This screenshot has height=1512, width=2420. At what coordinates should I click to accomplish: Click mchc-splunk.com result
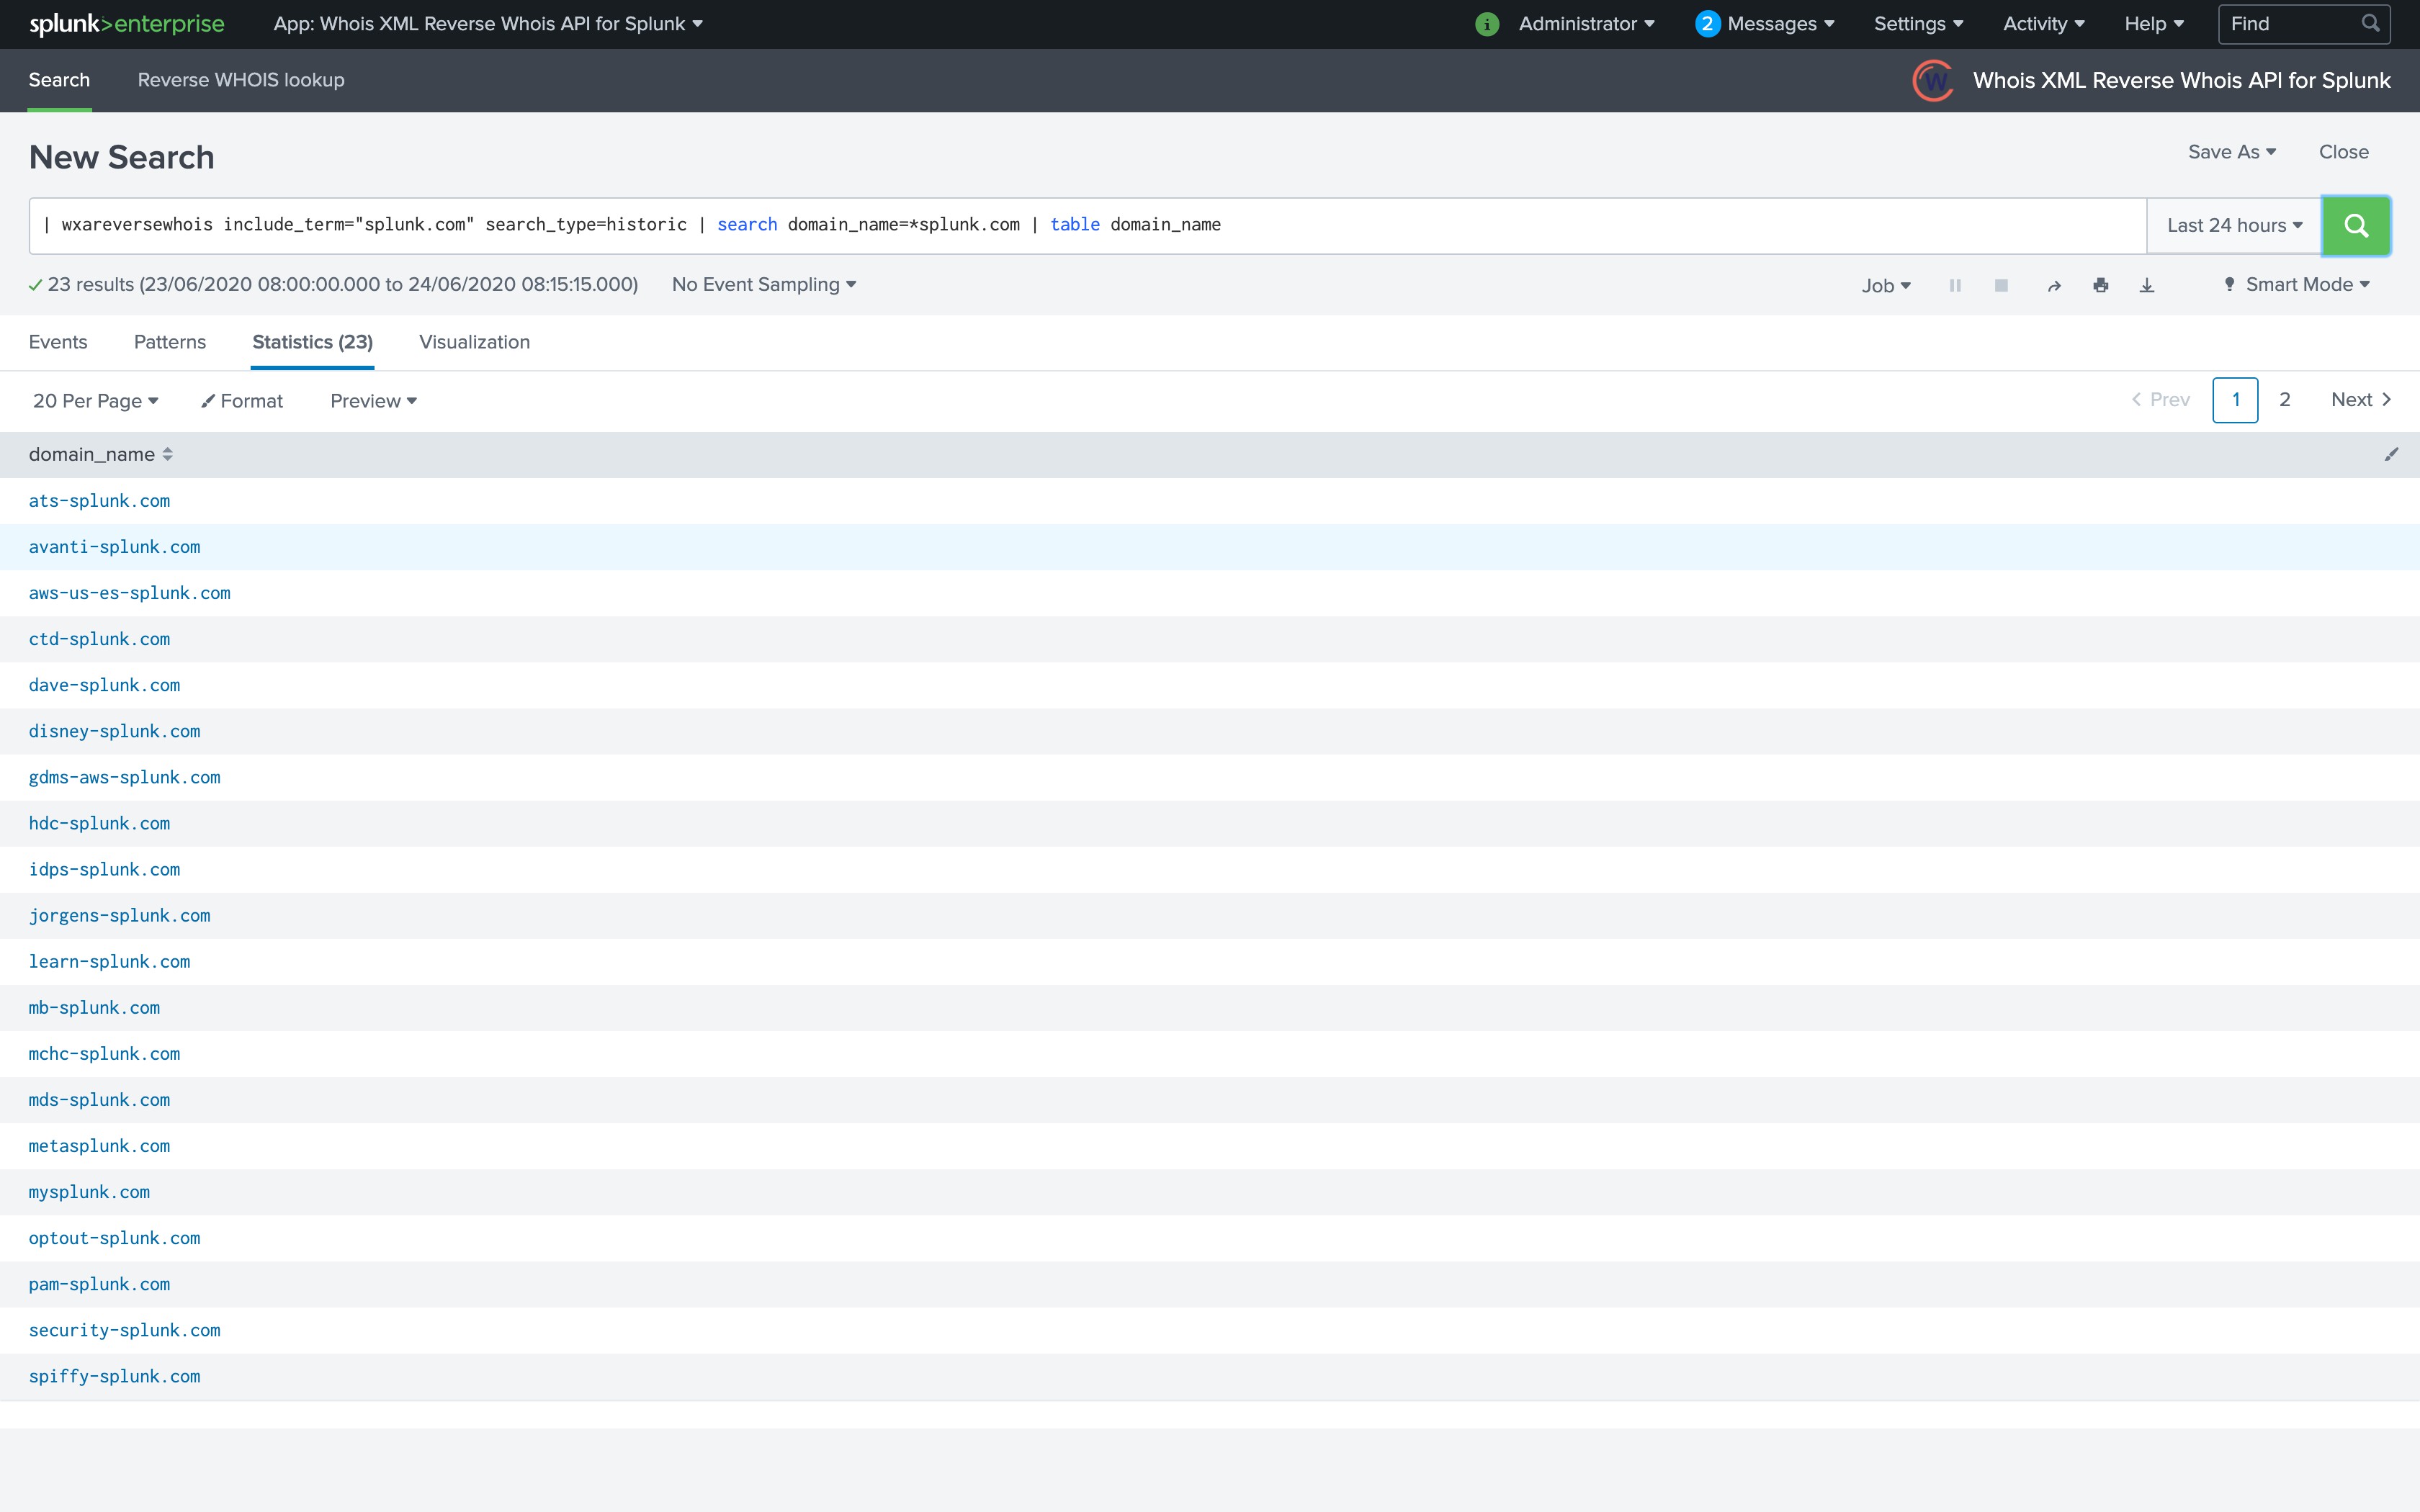104,1053
